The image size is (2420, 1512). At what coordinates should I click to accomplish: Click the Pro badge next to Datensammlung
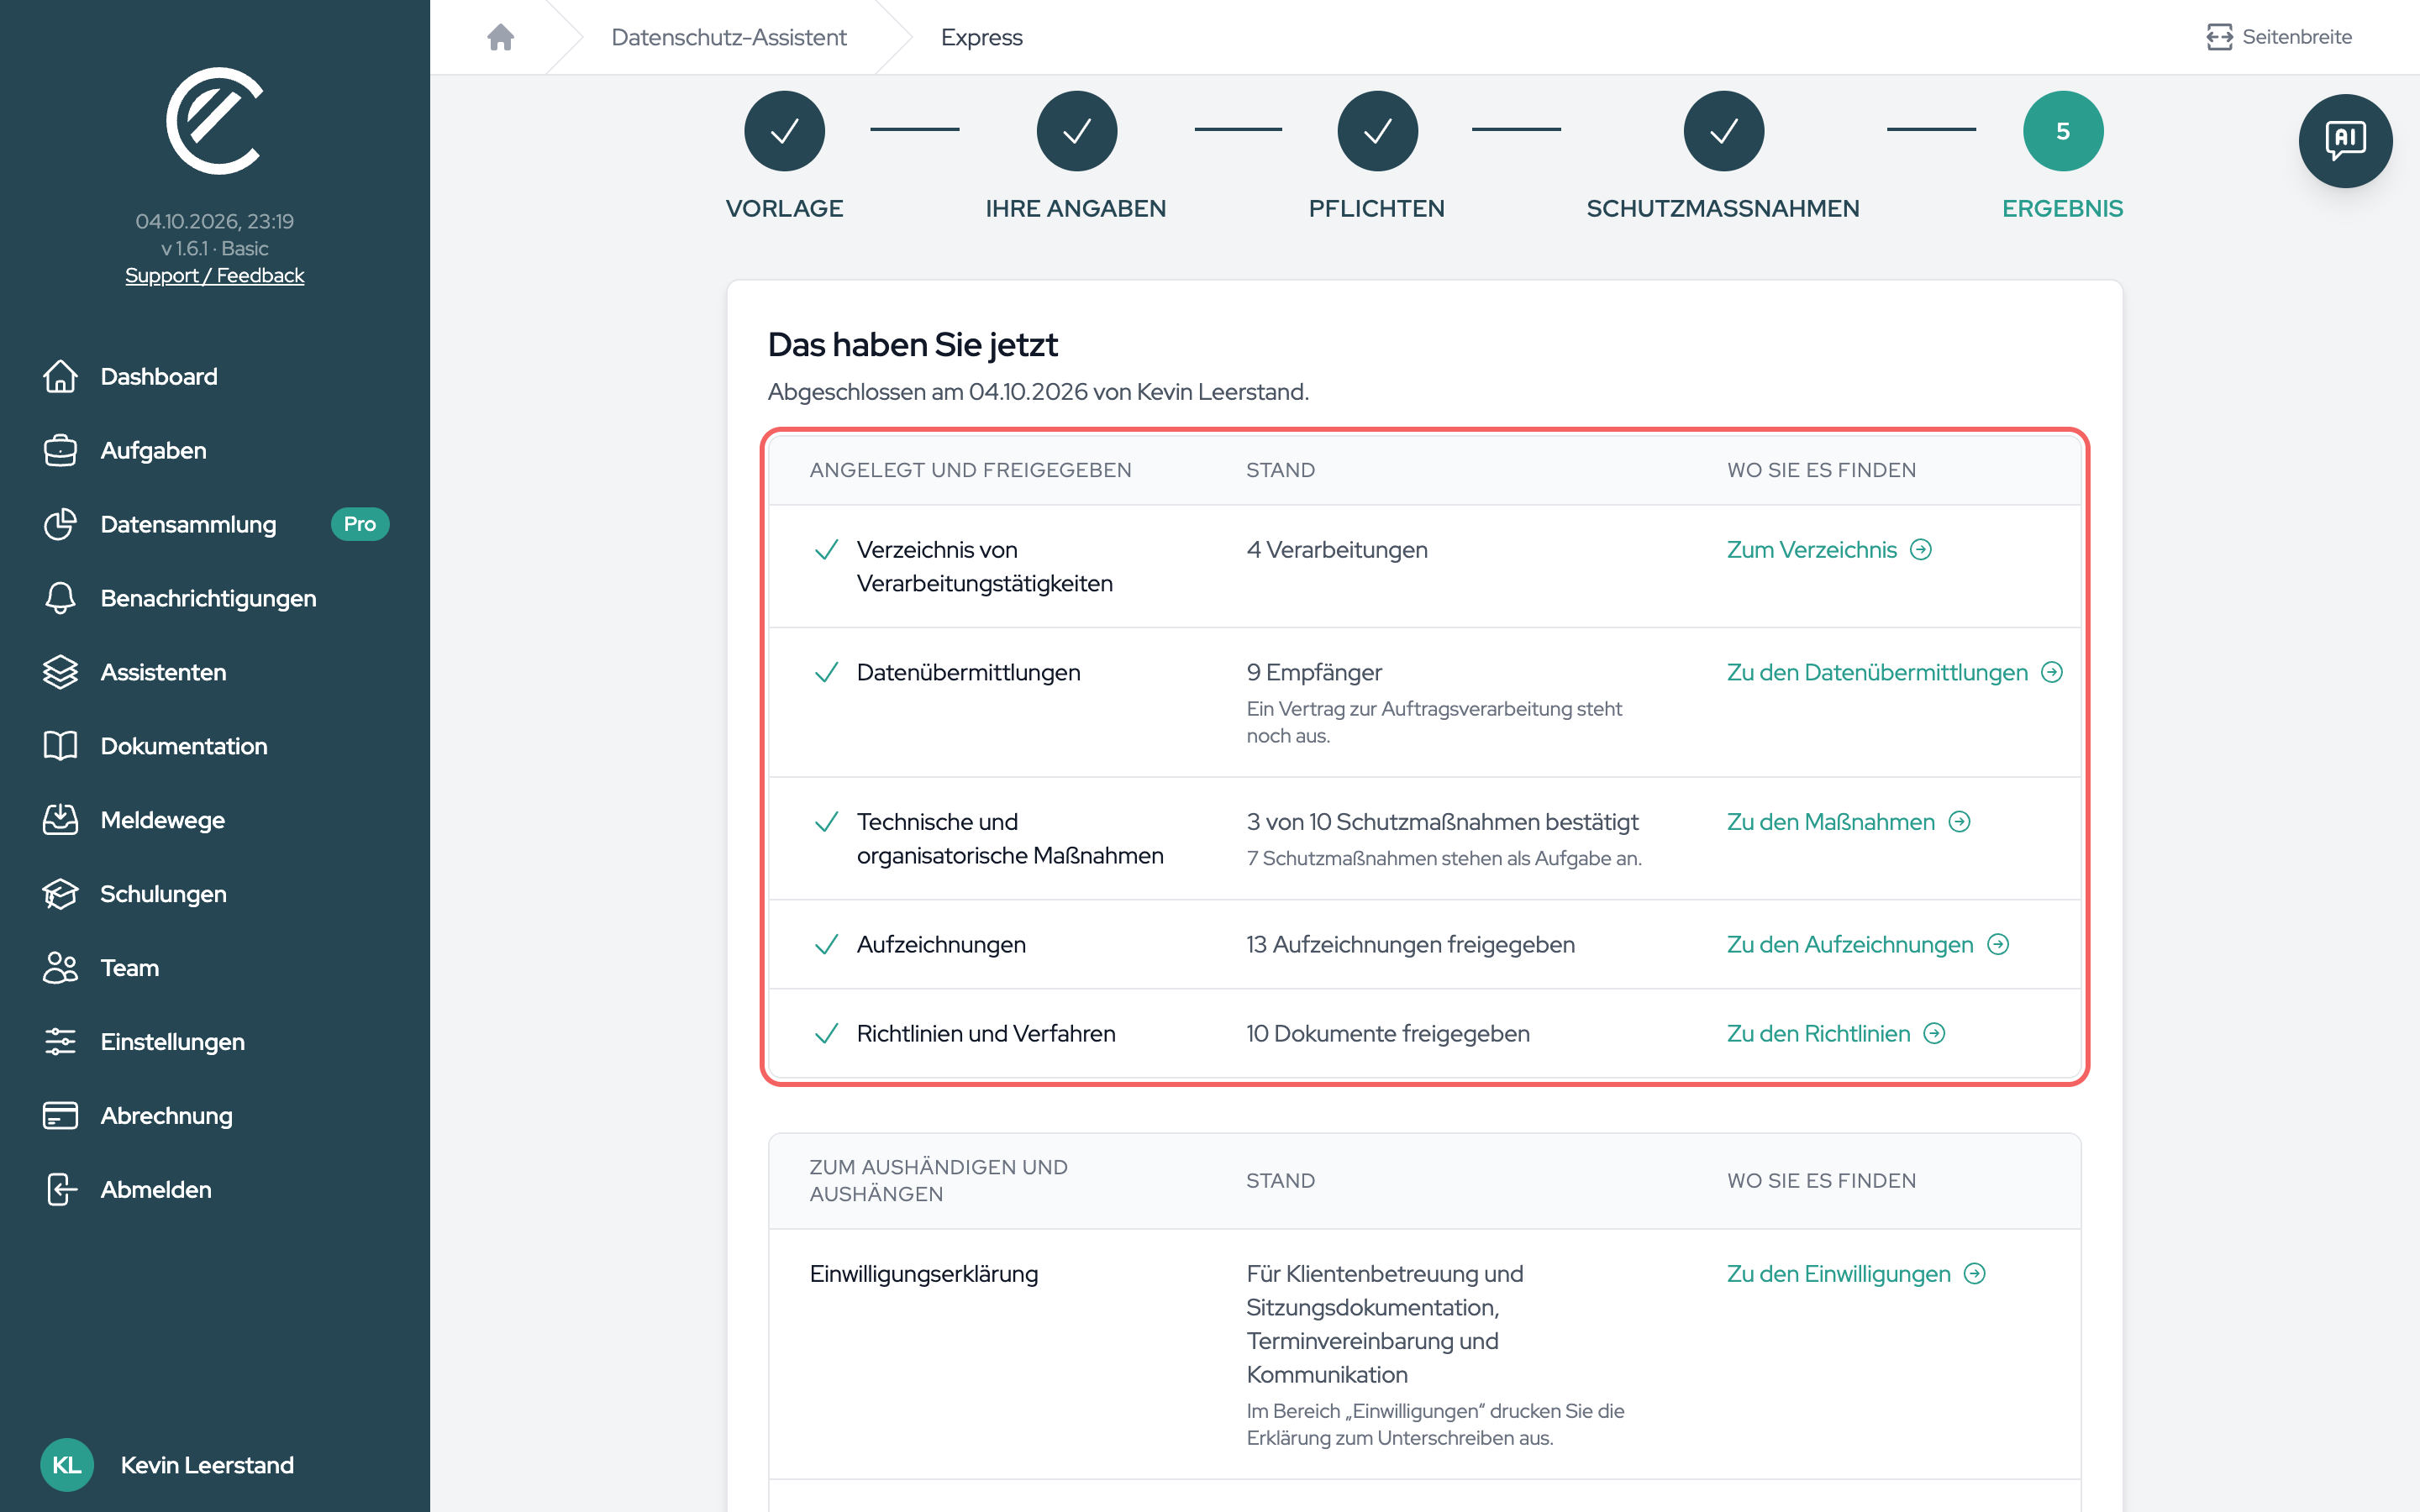pyautogui.click(x=359, y=524)
